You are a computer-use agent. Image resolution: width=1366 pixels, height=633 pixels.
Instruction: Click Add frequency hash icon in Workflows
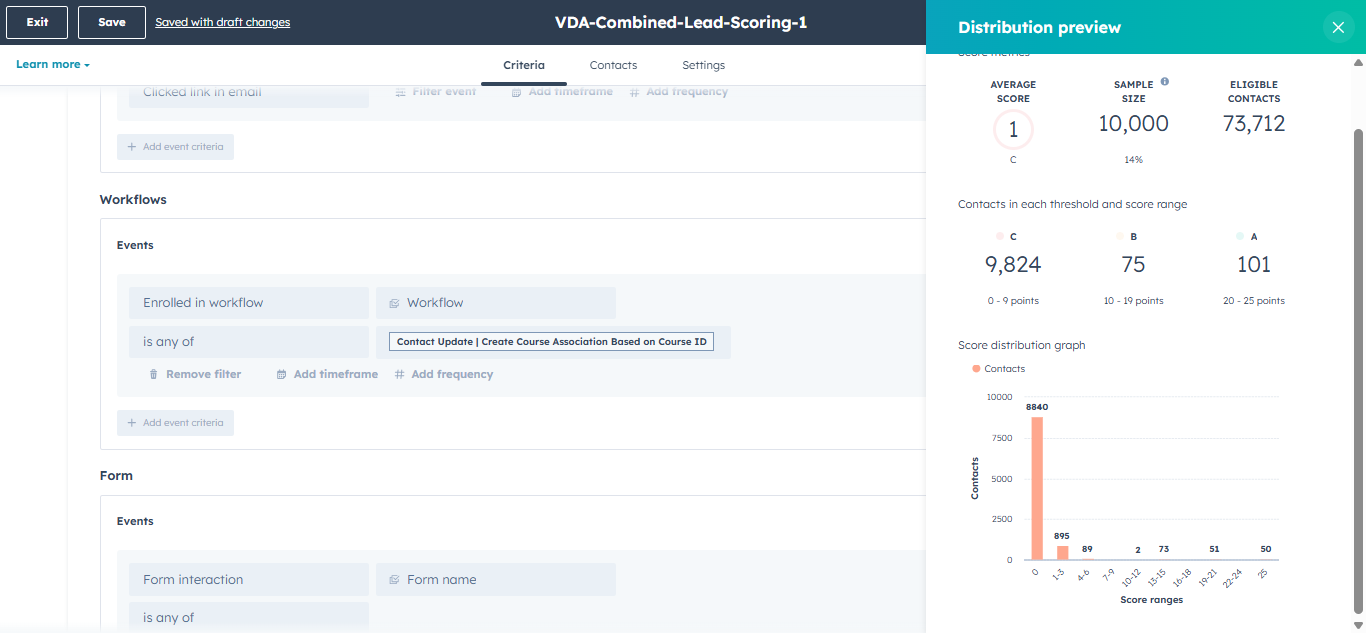[400, 374]
